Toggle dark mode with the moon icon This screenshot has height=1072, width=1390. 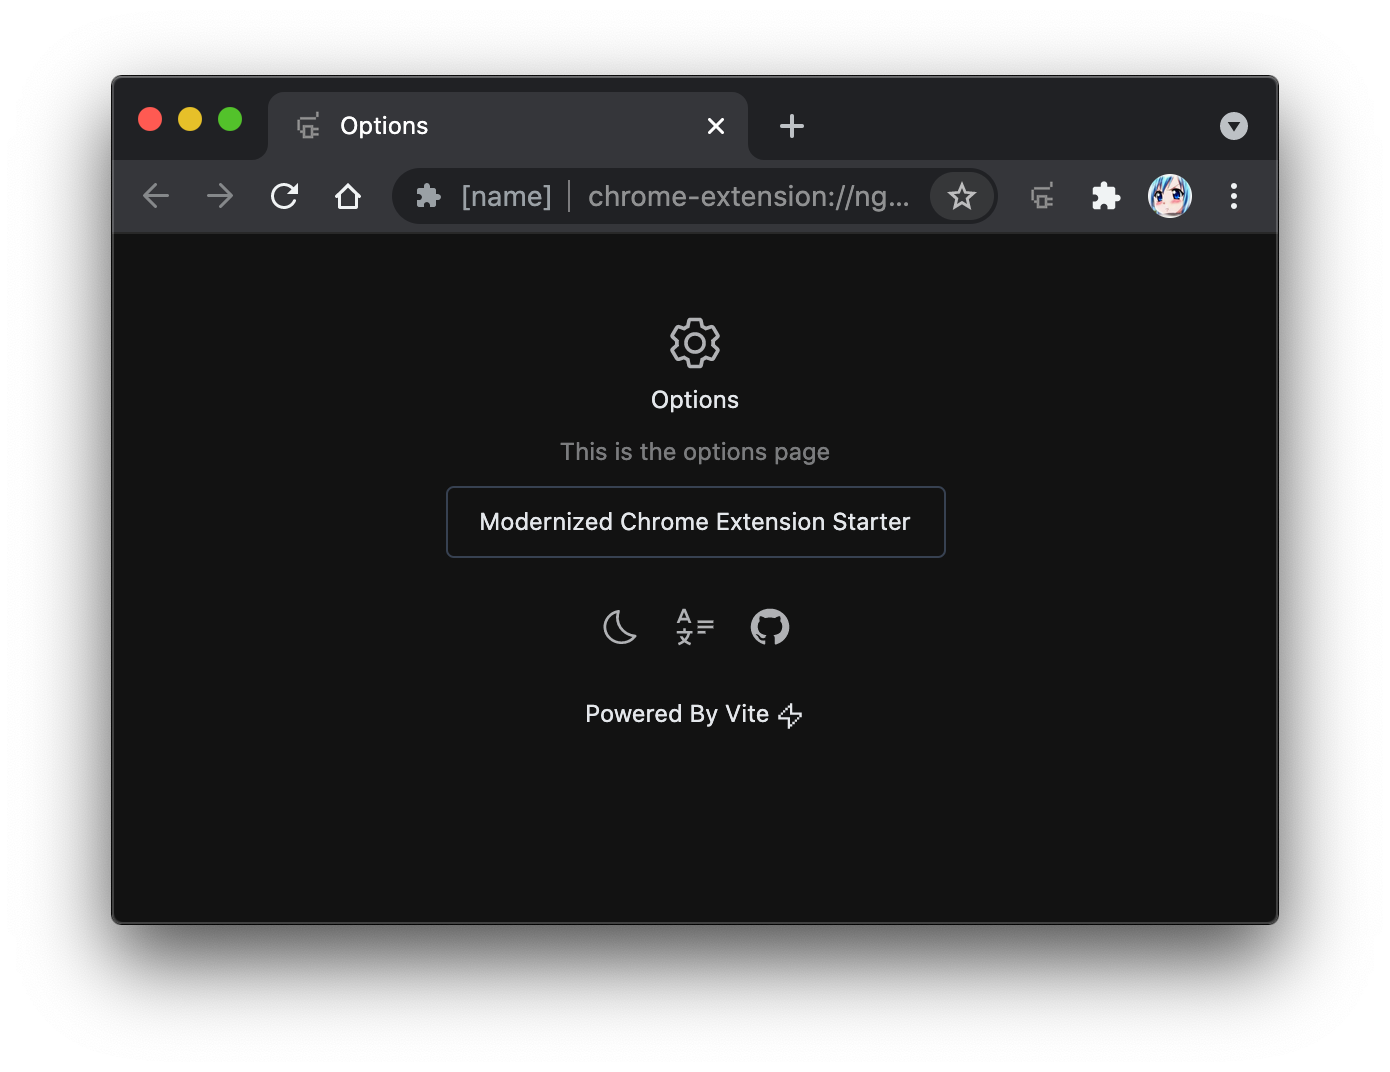click(620, 627)
